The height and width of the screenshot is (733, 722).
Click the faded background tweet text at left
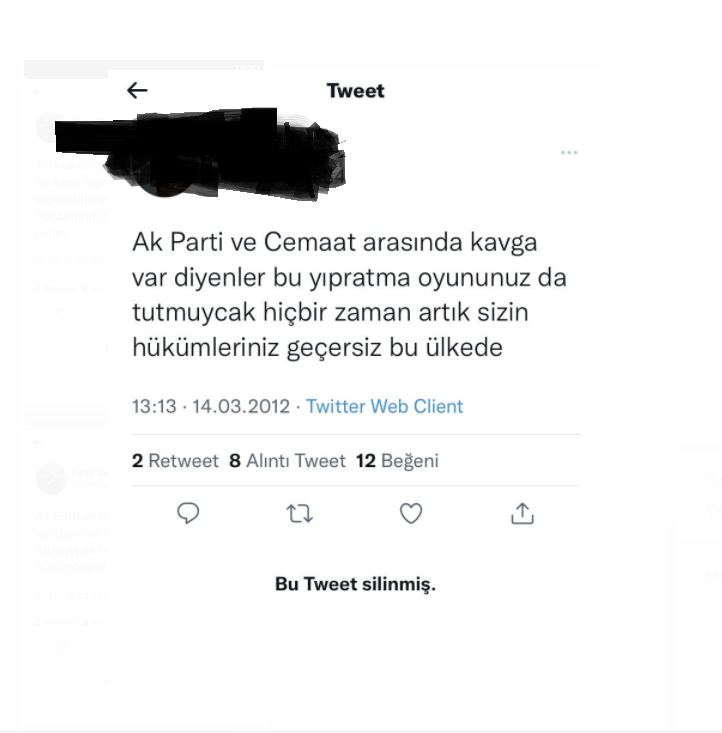(x=72, y=199)
